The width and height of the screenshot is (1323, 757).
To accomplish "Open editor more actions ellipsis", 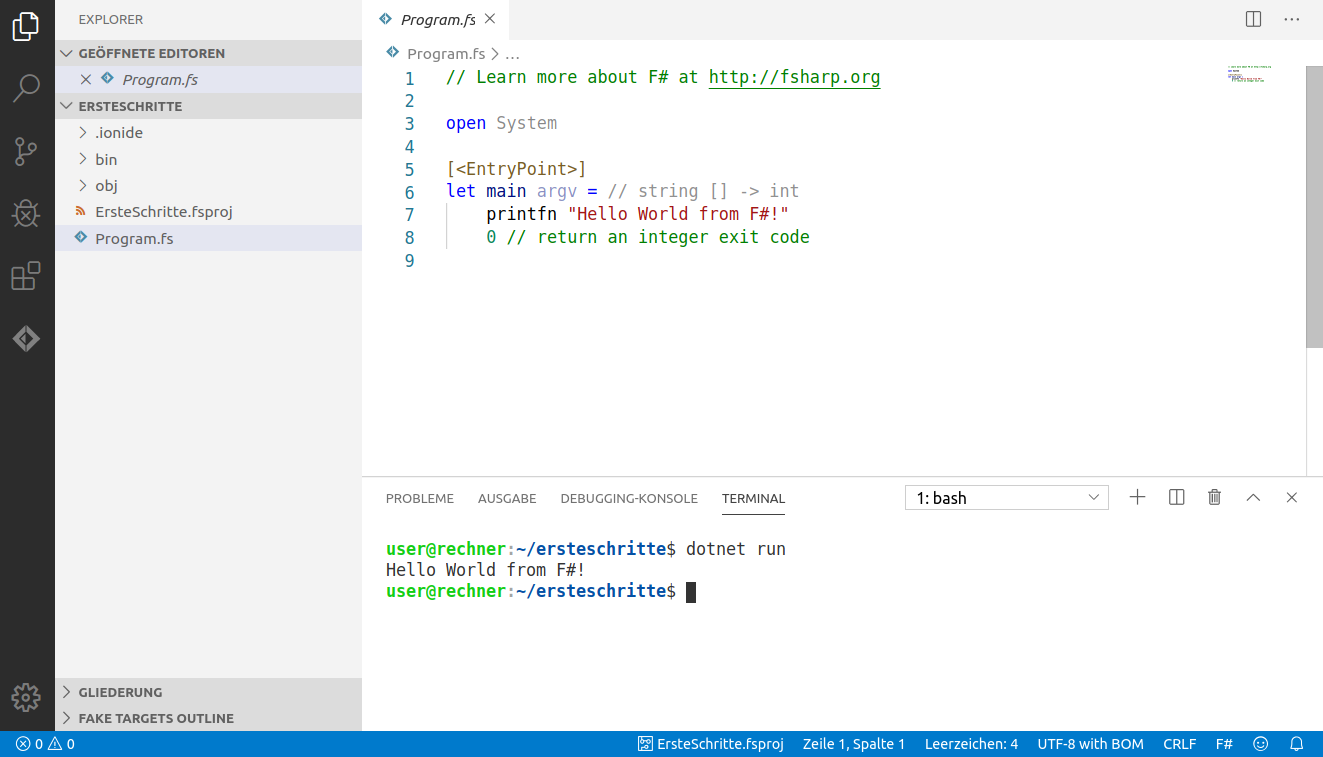I will coord(1292,19).
